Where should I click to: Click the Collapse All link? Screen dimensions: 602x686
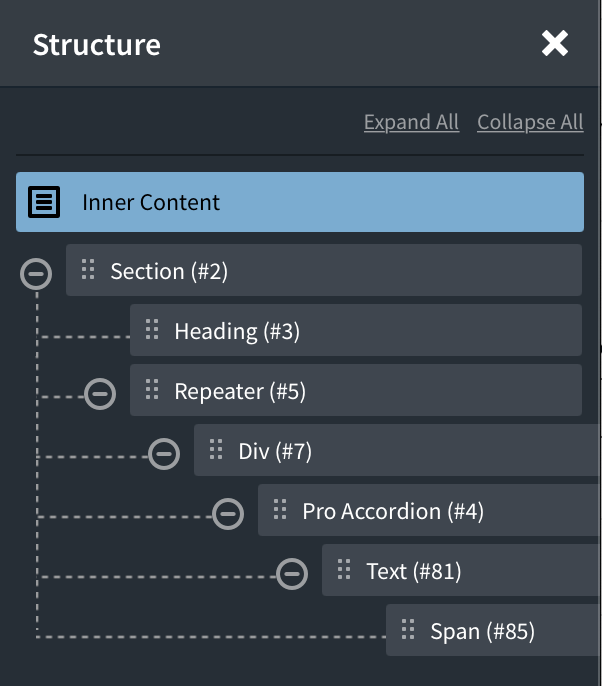[x=530, y=122]
